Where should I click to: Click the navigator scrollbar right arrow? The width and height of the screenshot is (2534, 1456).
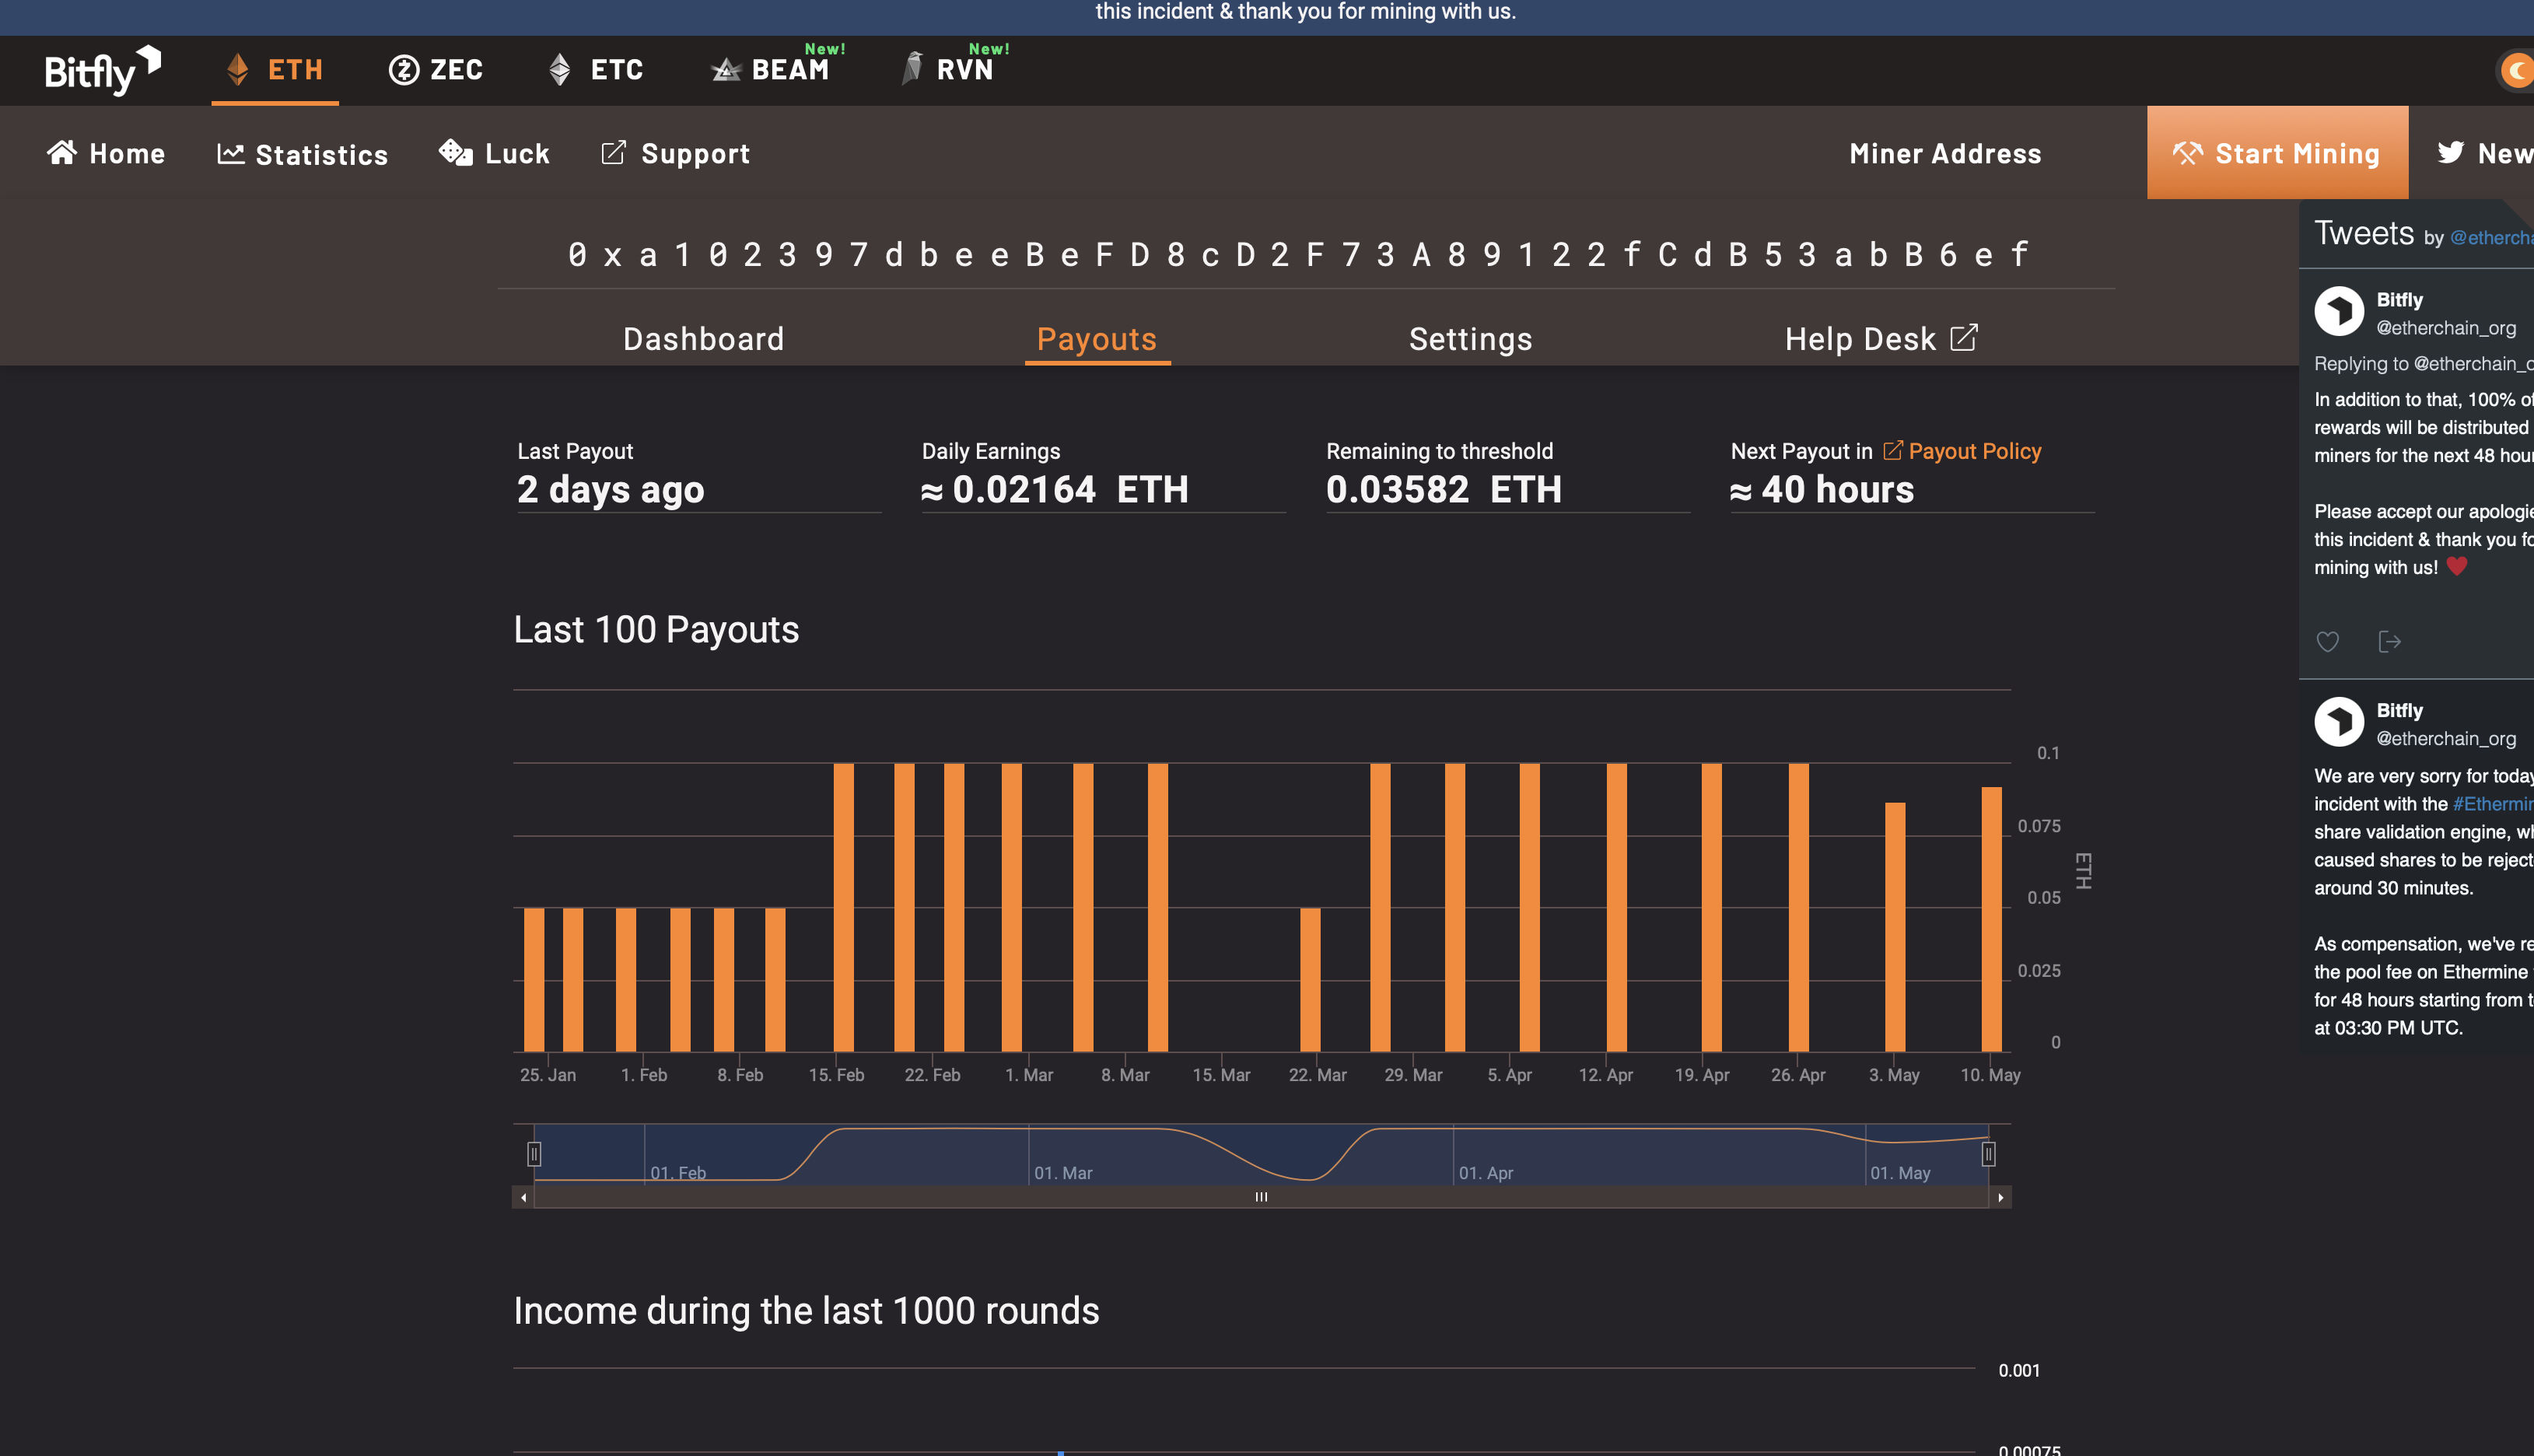[2000, 1197]
